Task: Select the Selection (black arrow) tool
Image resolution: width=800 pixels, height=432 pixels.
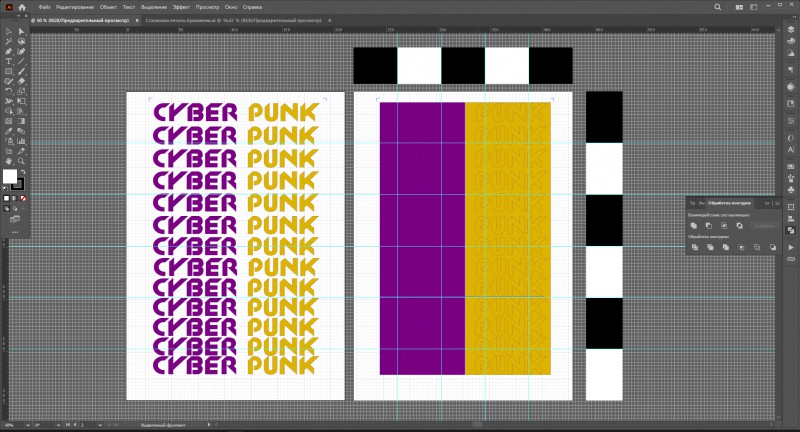Action: pyautogui.click(x=9, y=32)
